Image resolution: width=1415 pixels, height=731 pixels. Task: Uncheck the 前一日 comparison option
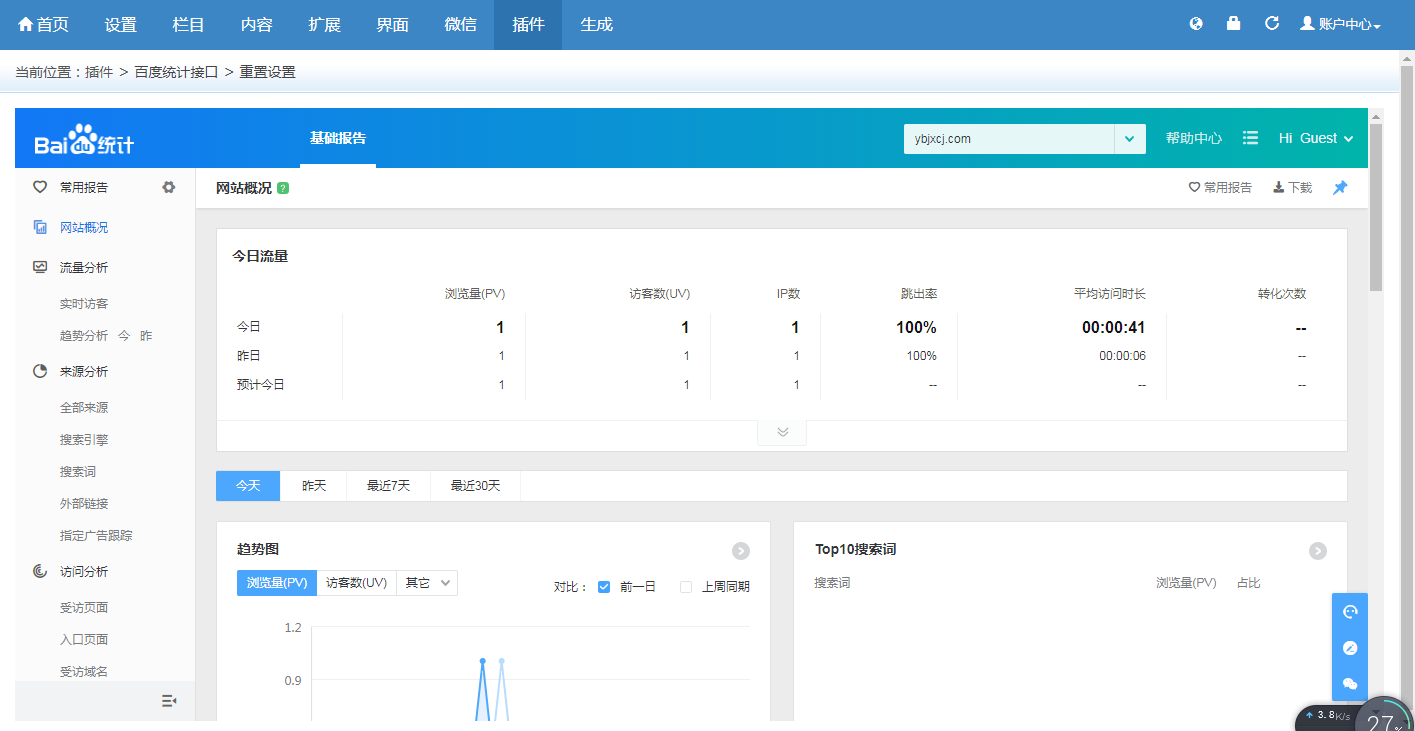point(603,586)
